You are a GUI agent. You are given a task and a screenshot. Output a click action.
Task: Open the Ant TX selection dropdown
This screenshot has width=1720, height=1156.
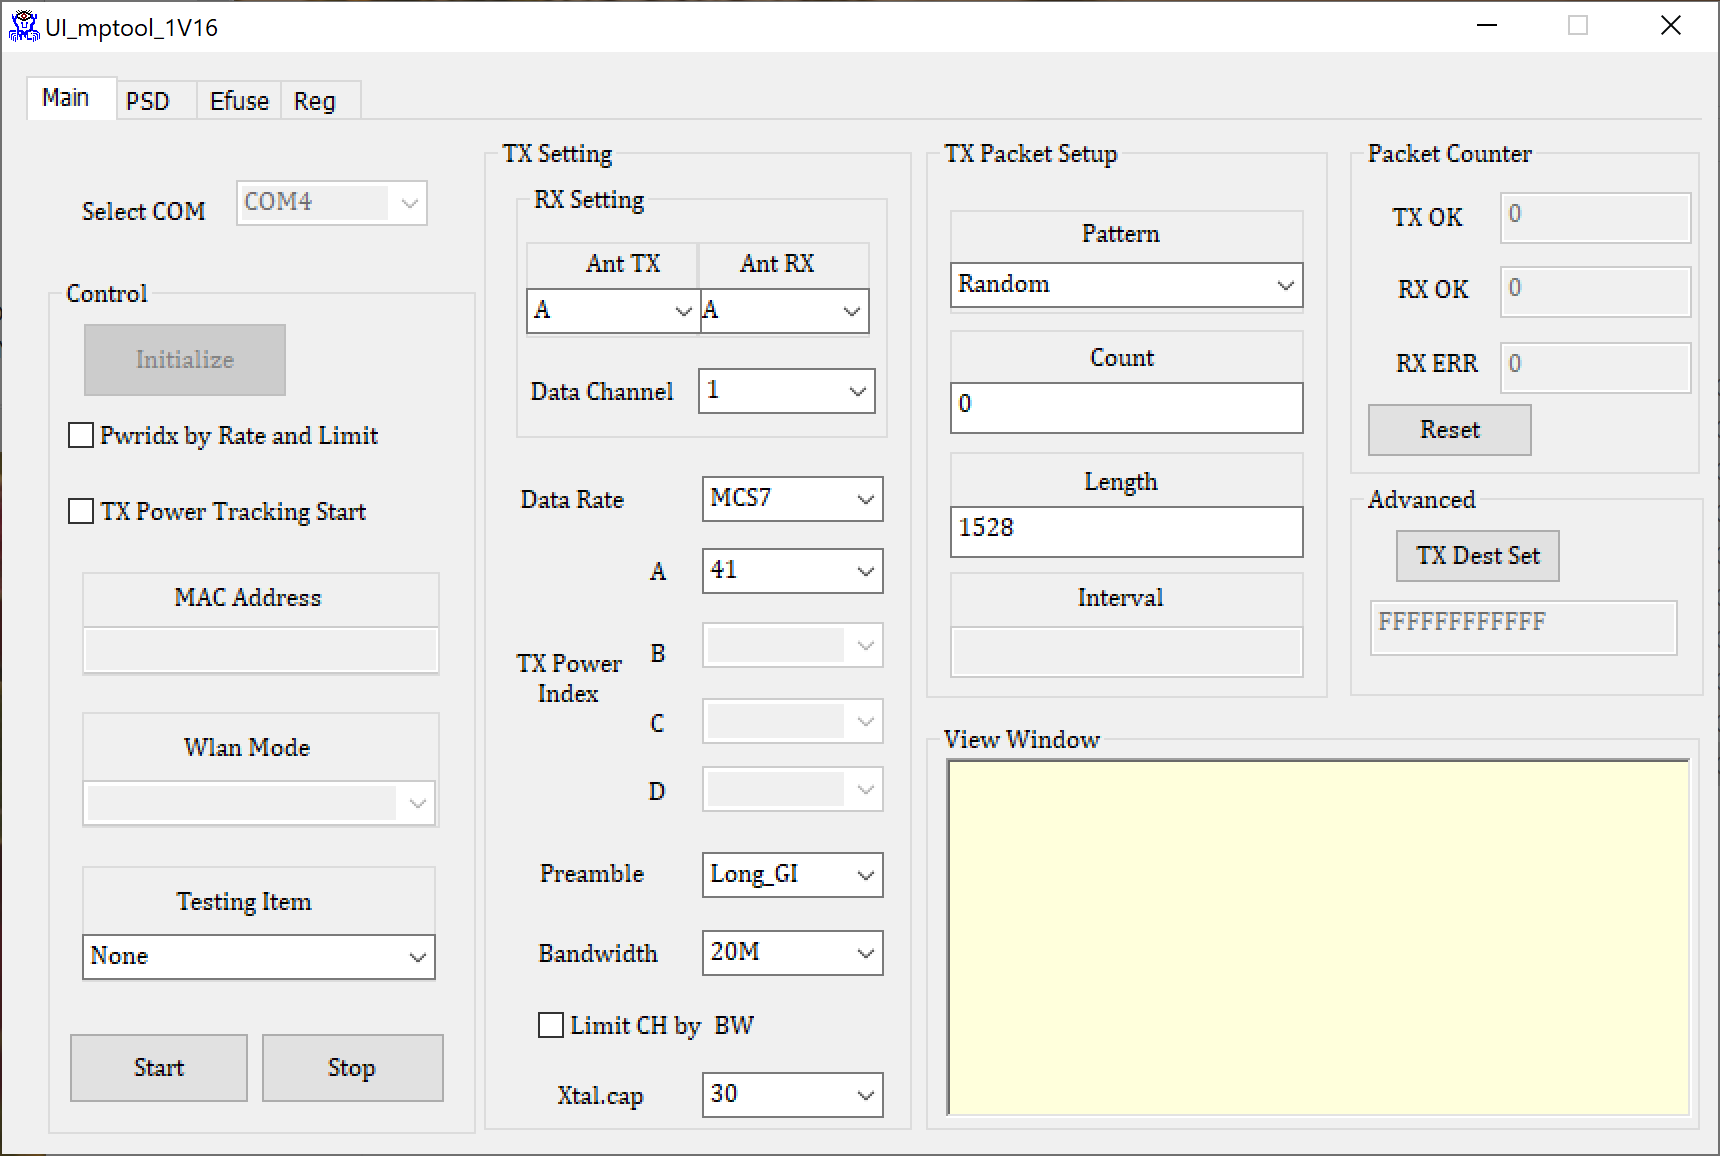point(612,311)
